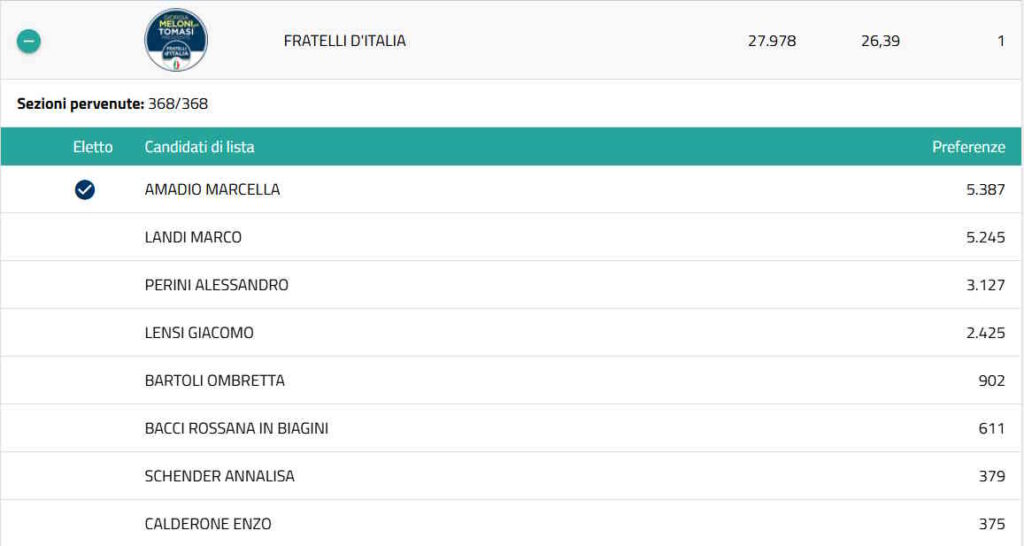
Task: Select the FRATELLI D'ITALIA list name
Action: pyautogui.click(x=345, y=41)
